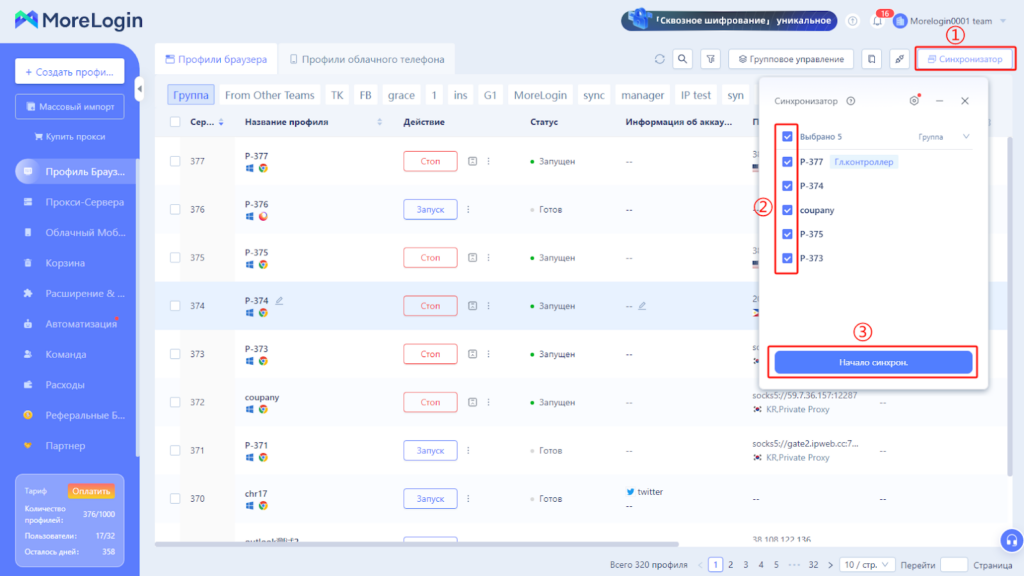The image size is (1024, 576).
Task: Click the pencil edit icon beside P-374
Action: 280,300
